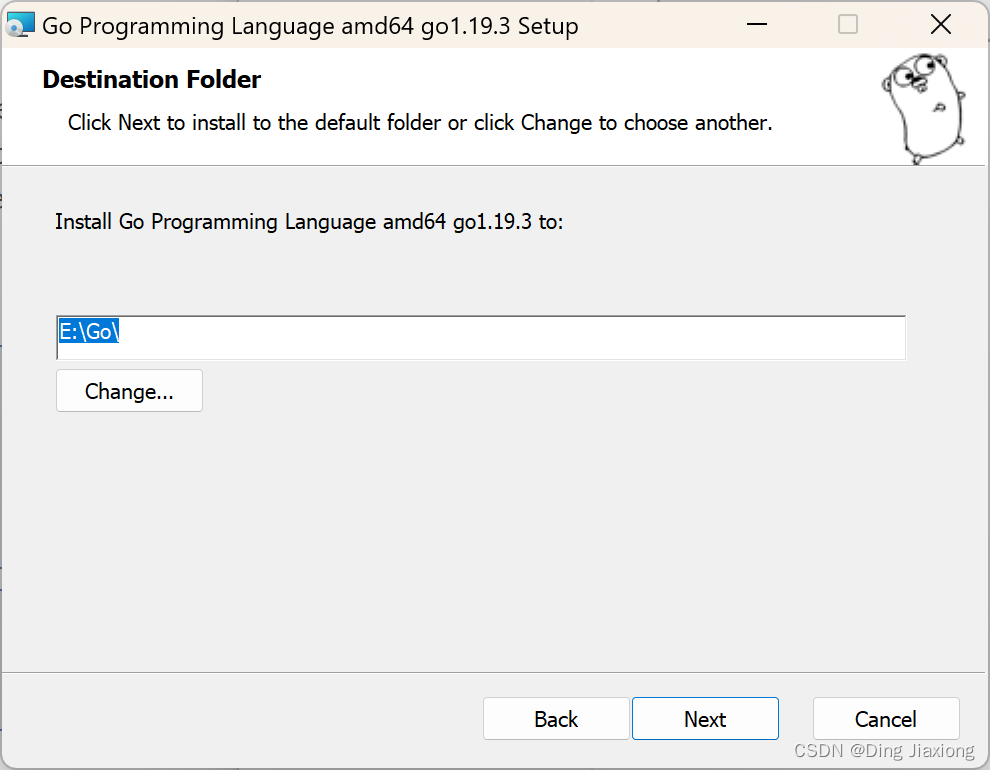Click the installer icon in the title bar
The image size is (990, 770).
(x=20, y=25)
